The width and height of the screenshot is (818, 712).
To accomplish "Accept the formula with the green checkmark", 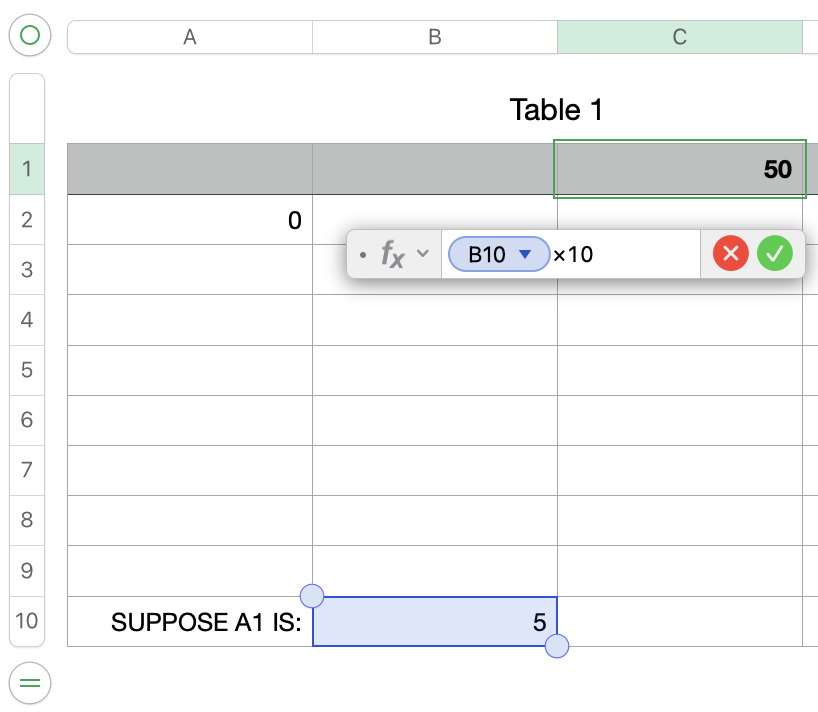I will [774, 254].
